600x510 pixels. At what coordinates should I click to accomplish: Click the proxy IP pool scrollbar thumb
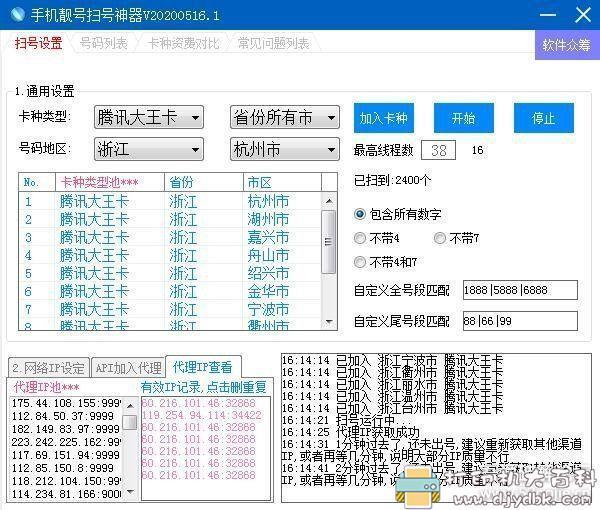pyautogui.click(x=131, y=422)
